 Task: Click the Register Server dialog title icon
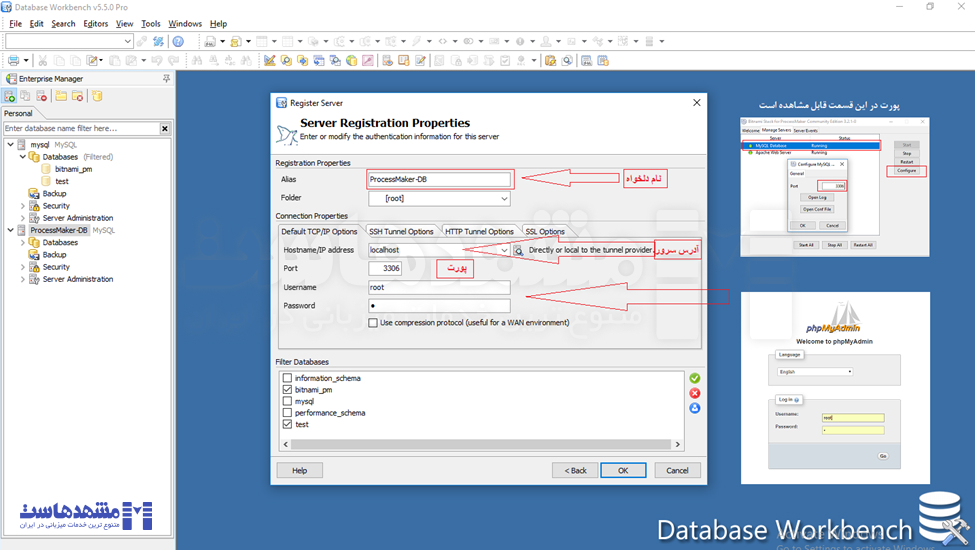tap(281, 103)
